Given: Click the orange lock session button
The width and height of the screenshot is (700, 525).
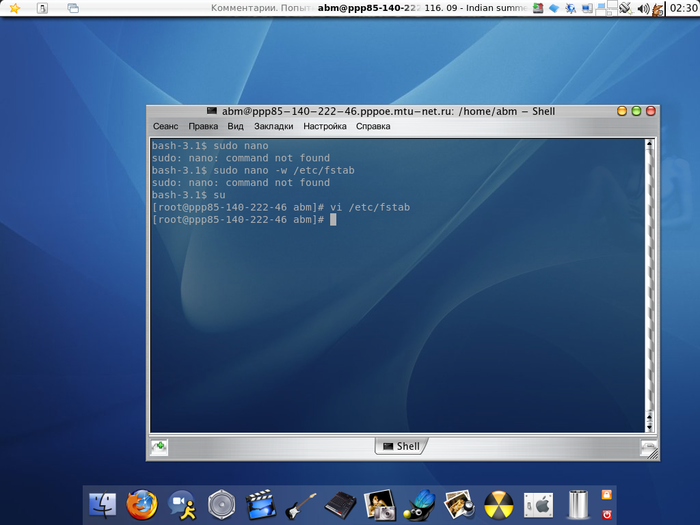Looking at the screenshot, I should coord(606,494).
